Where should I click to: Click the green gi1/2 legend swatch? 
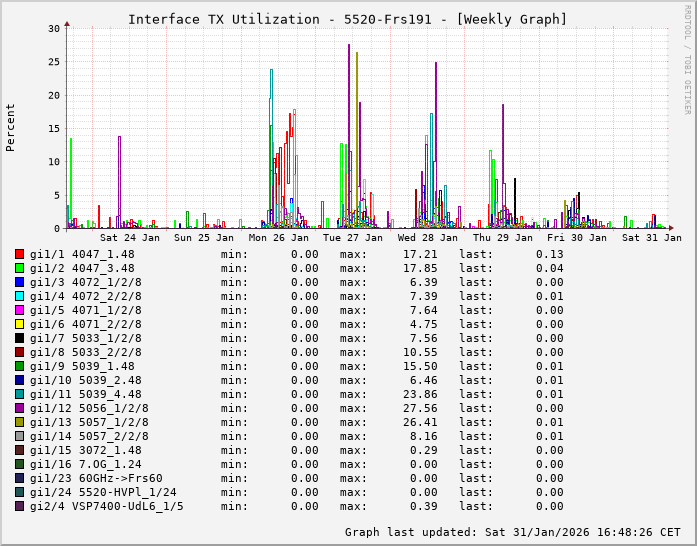(19, 268)
